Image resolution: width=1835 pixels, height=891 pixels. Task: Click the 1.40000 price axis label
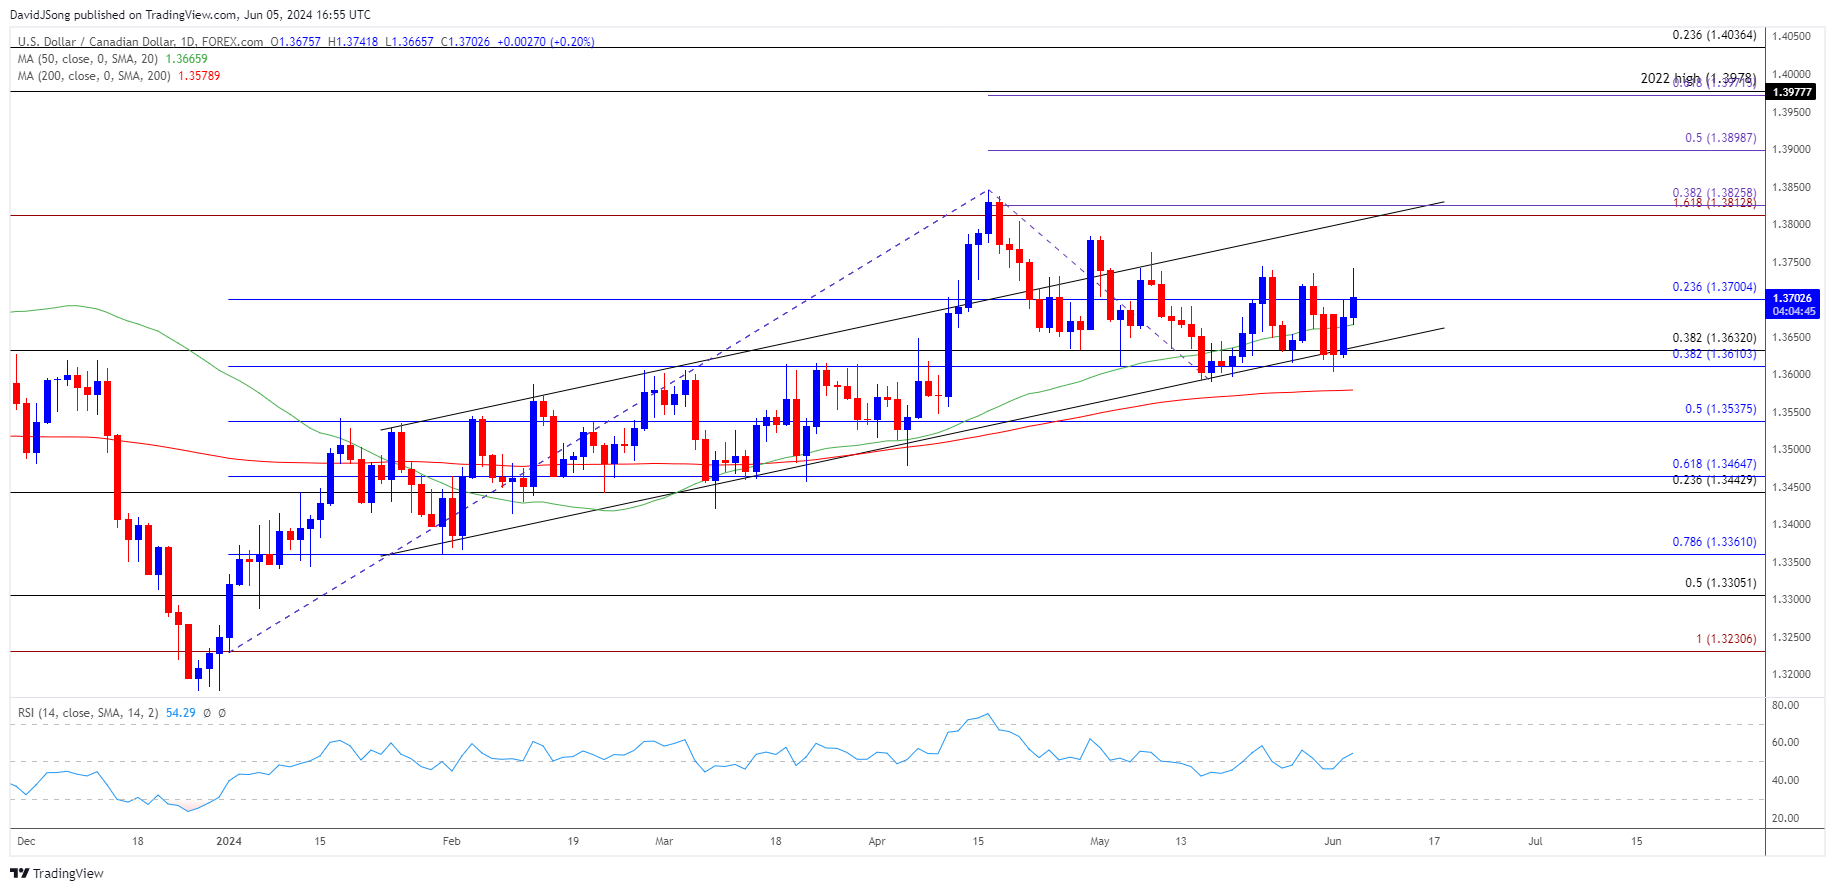coord(1791,74)
